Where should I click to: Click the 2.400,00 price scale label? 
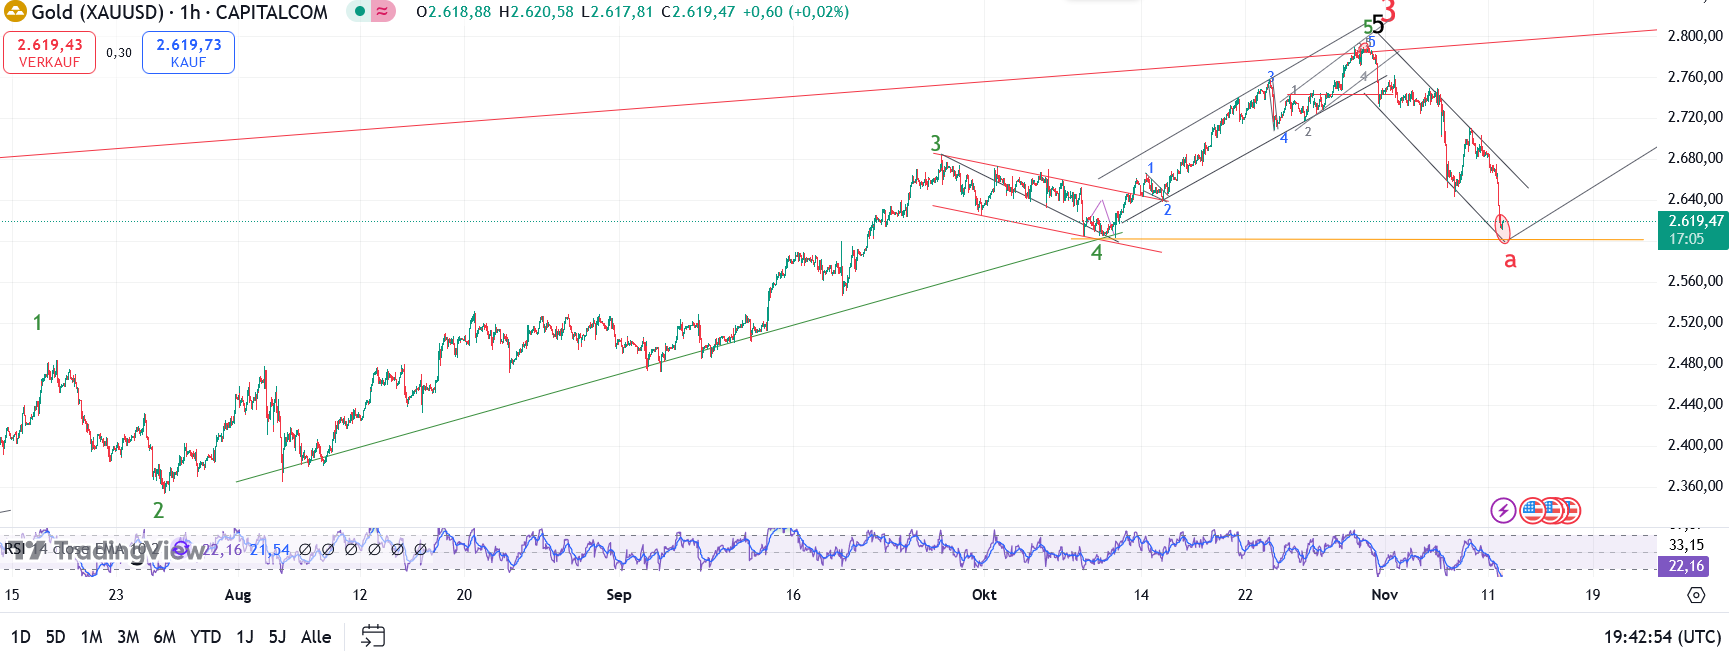tap(1695, 445)
